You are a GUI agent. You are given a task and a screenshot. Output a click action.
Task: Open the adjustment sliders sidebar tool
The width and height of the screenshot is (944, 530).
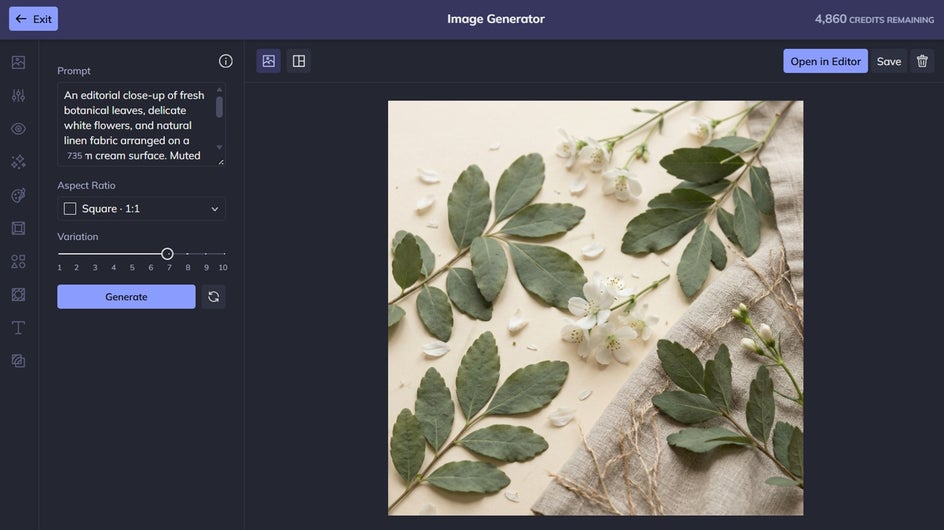pos(18,95)
